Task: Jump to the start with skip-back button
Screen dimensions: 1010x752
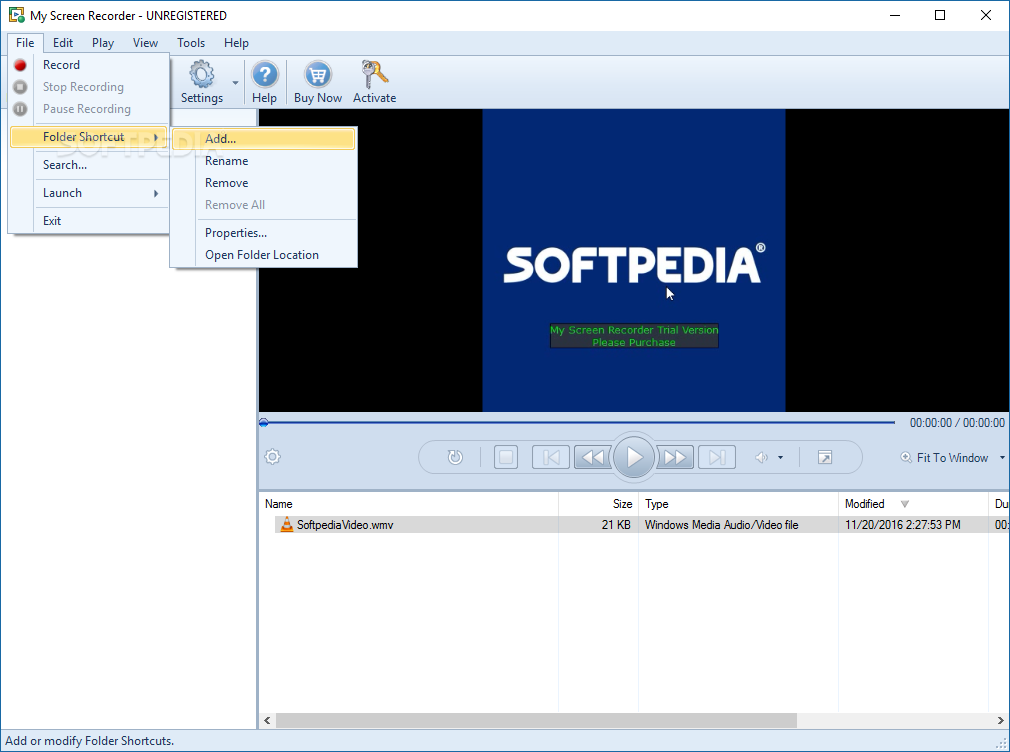Action: coord(551,458)
